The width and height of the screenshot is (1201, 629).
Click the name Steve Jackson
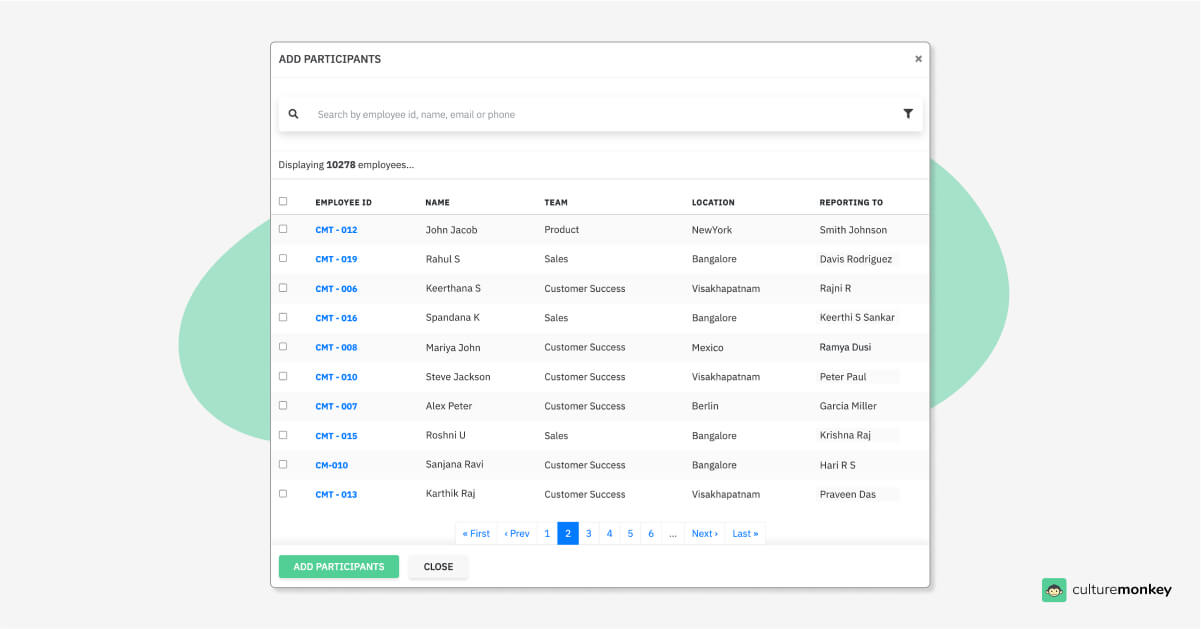click(x=458, y=377)
